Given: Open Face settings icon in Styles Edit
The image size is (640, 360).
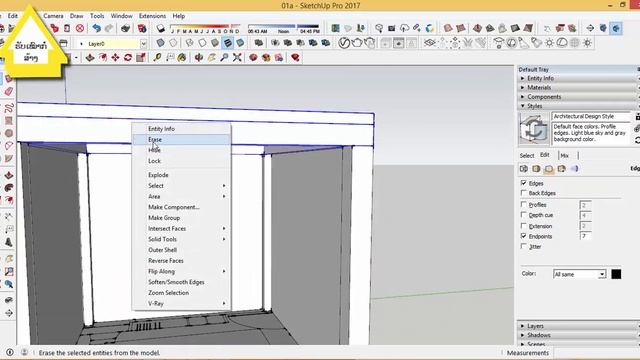Looking at the screenshot, I should pos(536,169).
